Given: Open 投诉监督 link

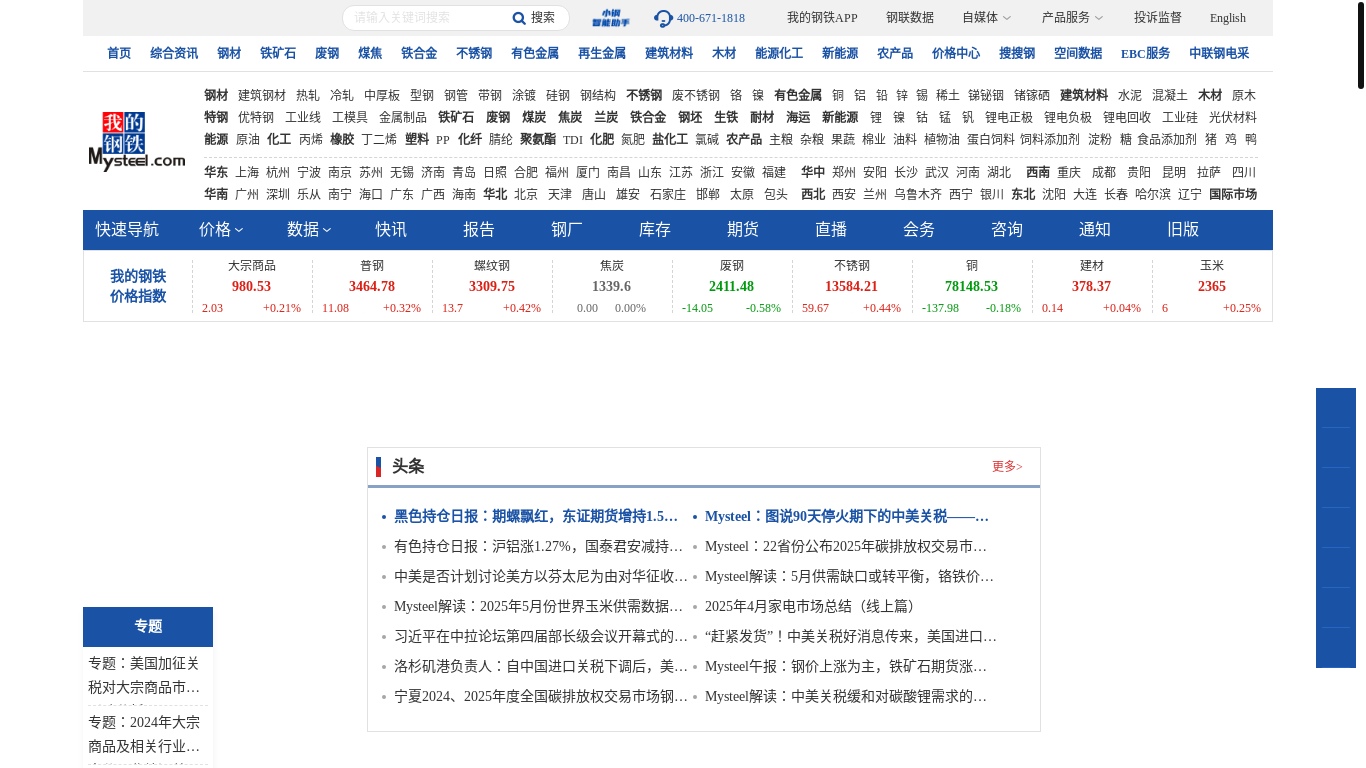Looking at the screenshot, I should (x=1158, y=18).
